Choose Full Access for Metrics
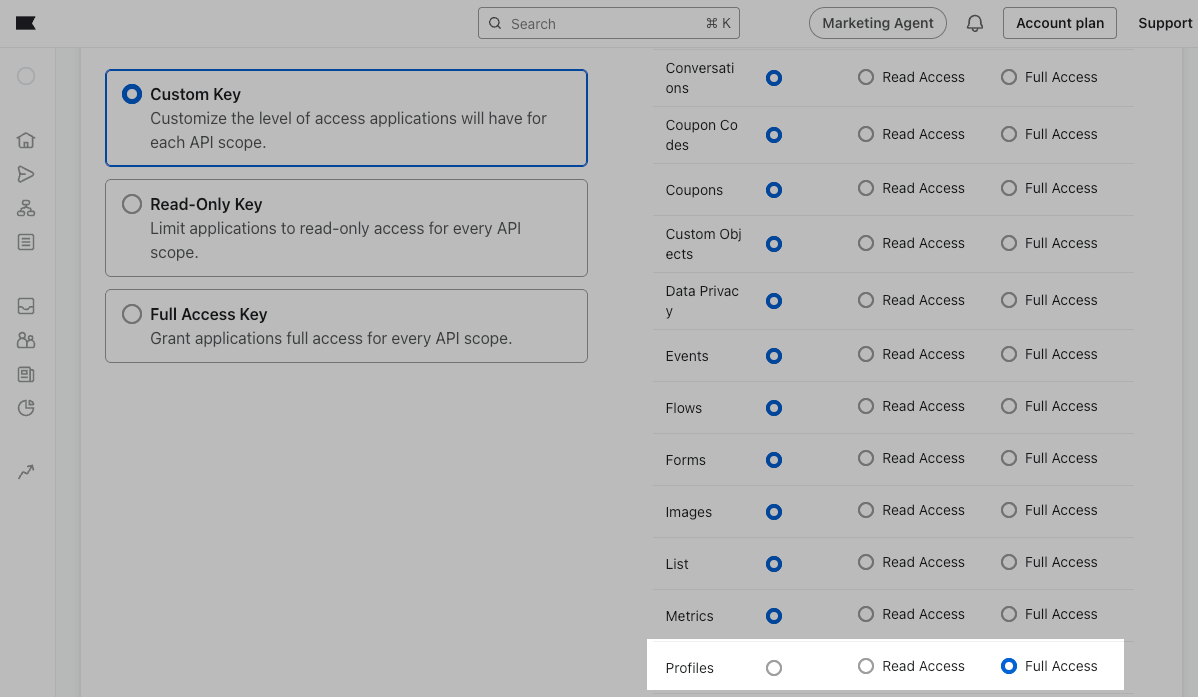Screen dimensions: 1198x697 1009,614
